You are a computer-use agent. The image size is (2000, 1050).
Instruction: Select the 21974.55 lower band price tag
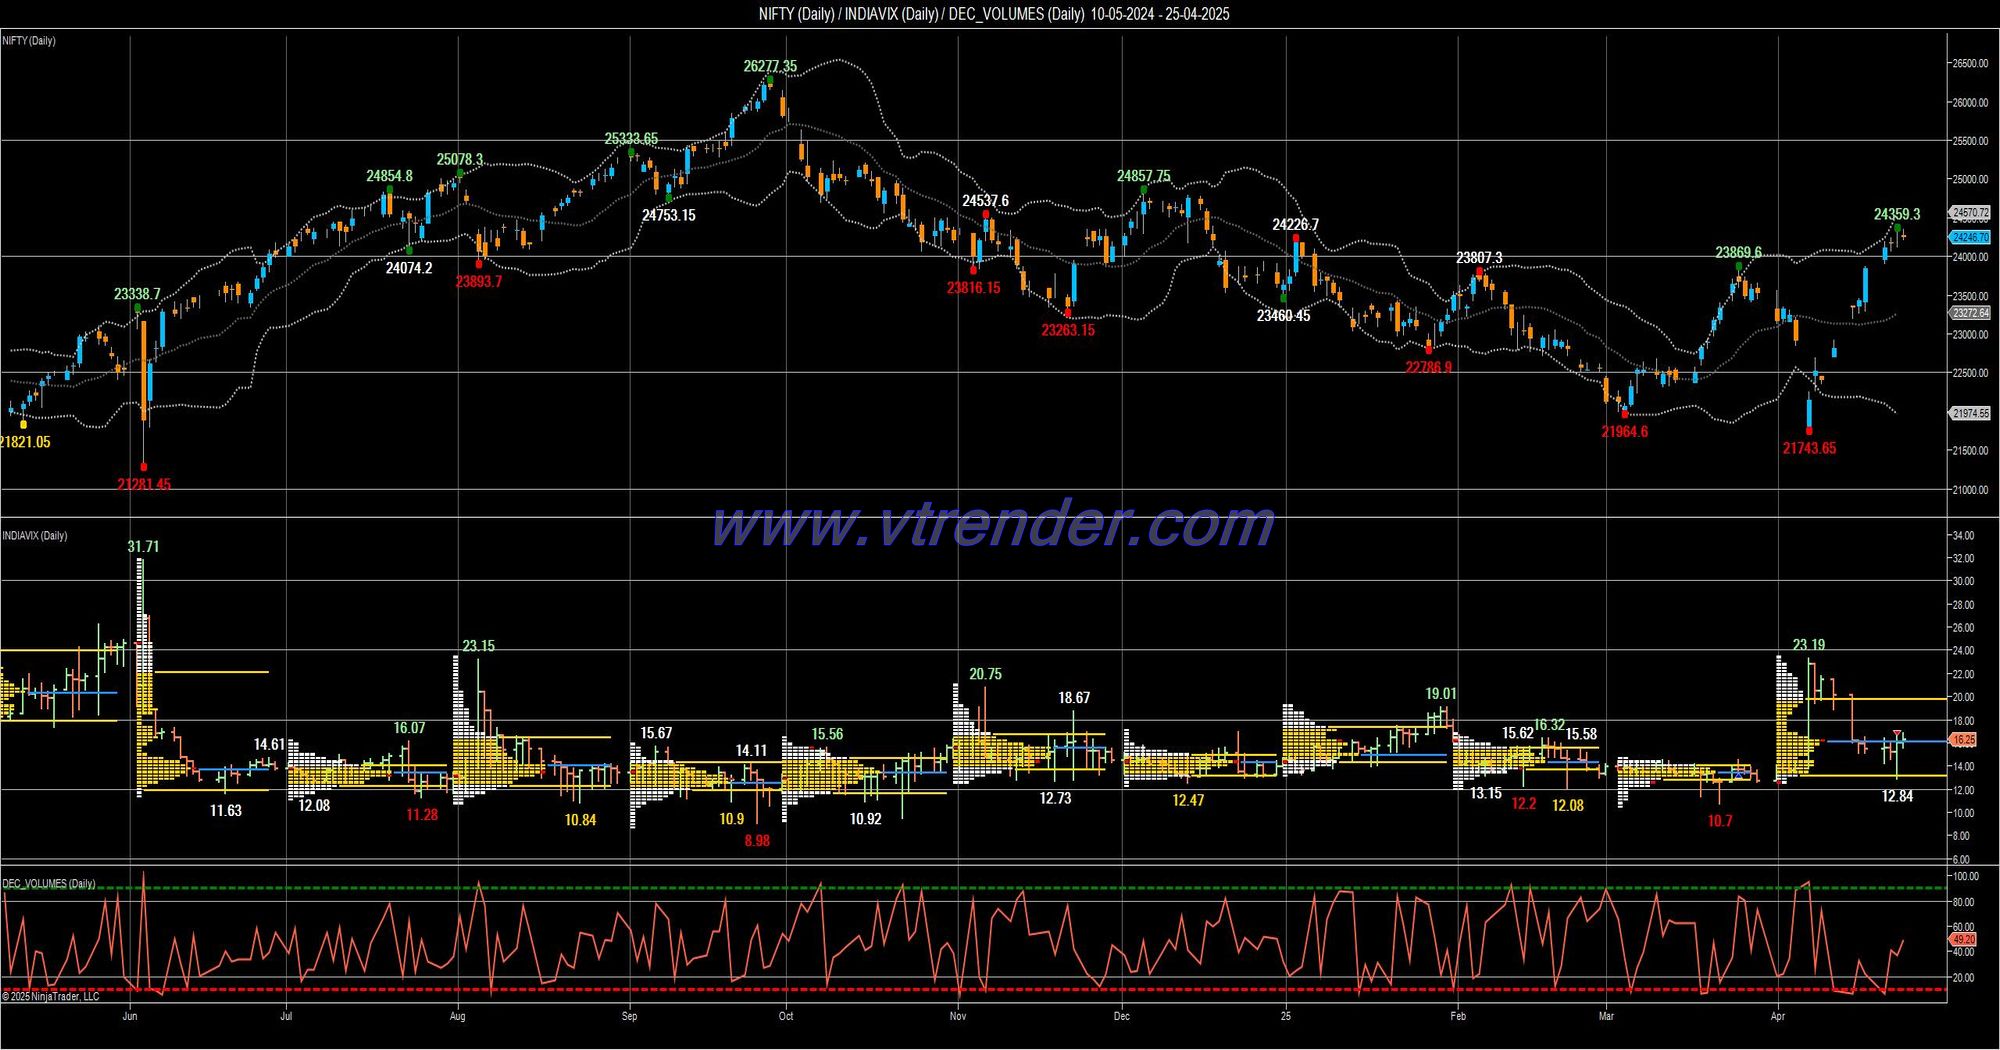(1970, 413)
